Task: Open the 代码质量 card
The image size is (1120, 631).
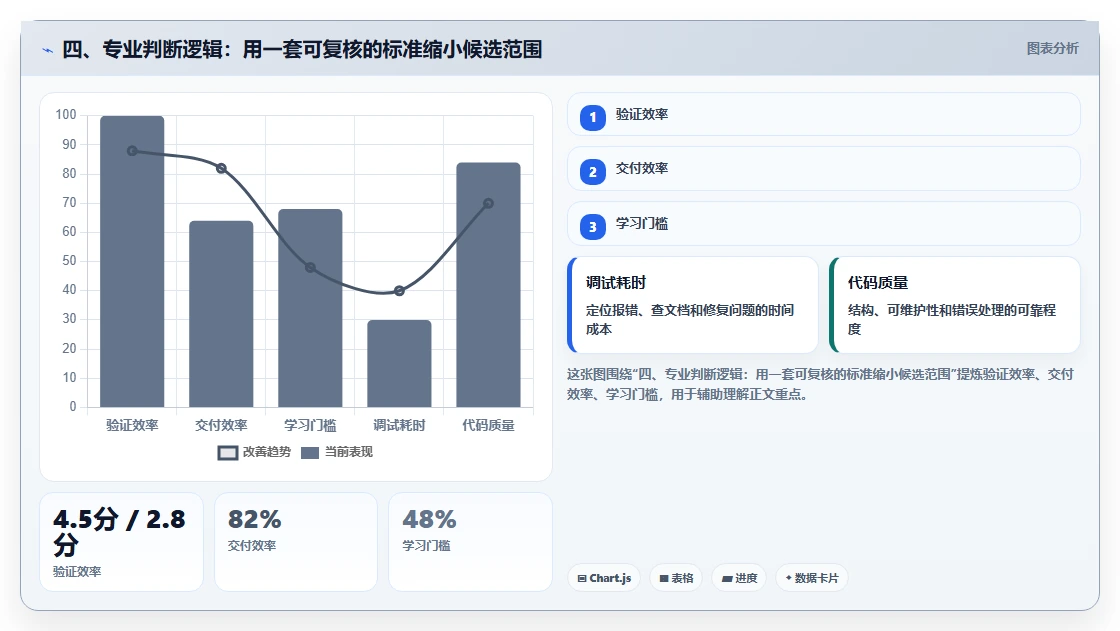Action: point(955,305)
